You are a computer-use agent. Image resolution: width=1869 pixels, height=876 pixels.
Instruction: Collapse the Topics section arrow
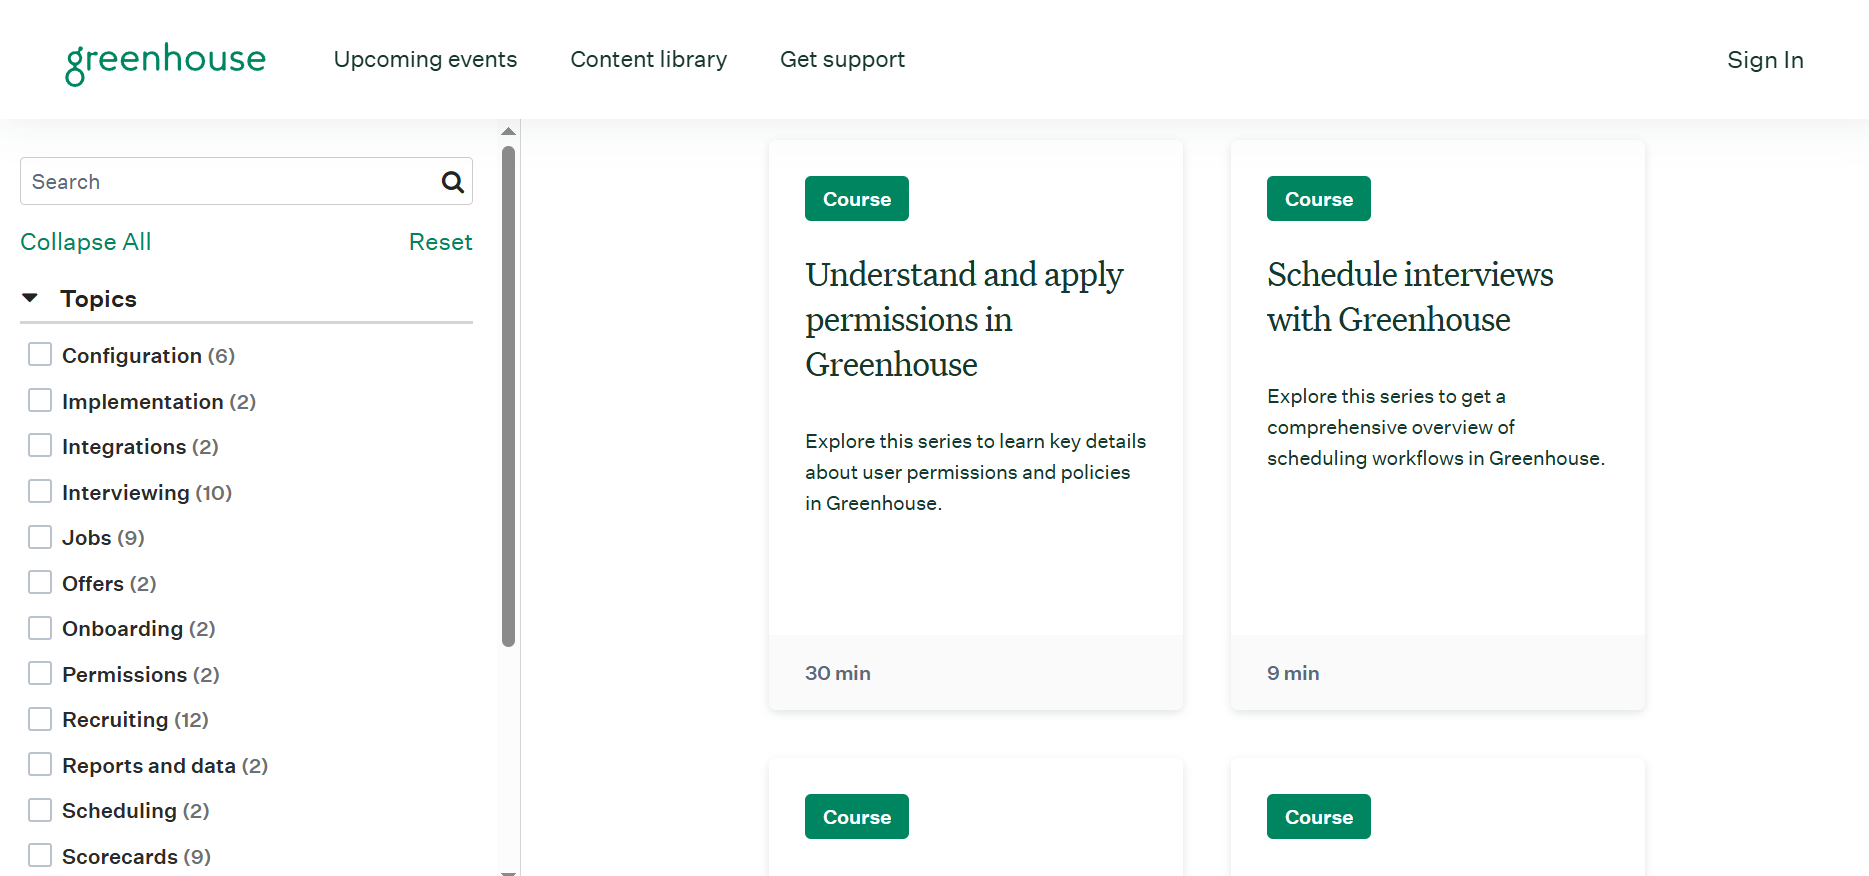(x=30, y=298)
